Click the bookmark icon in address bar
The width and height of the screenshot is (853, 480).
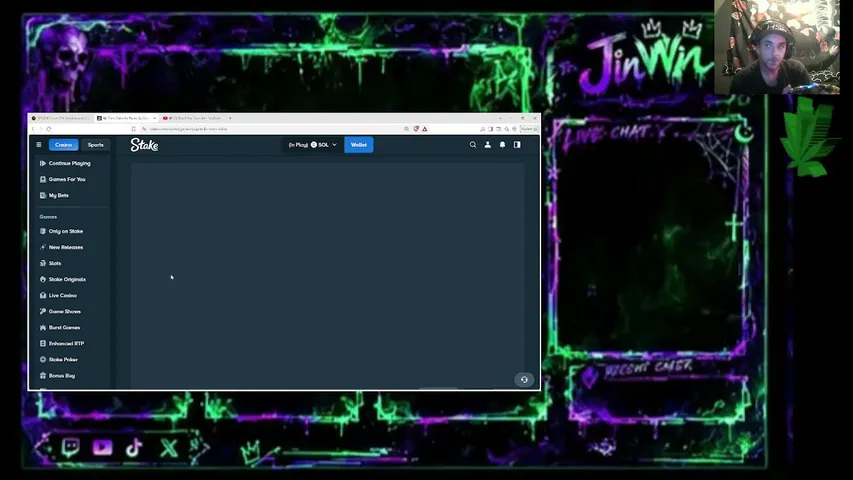[134, 129]
